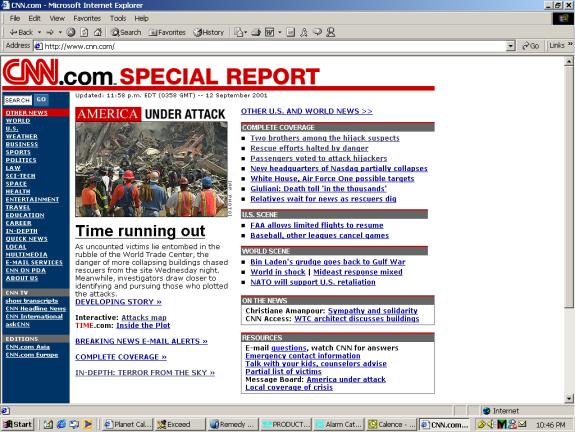Open the Mail toolbar icon
The image size is (575, 432).
(240, 32)
